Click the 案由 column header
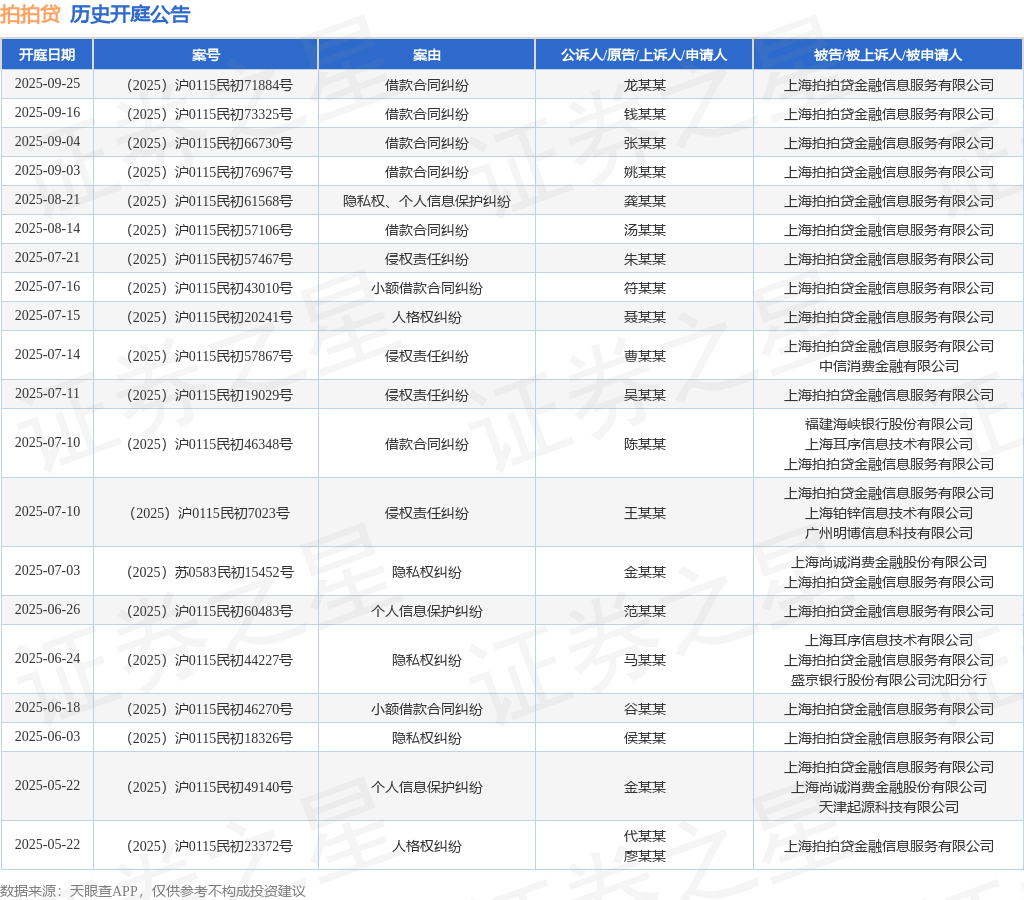Image resolution: width=1024 pixels, height=900 pixels. pyautogui.click(x=426, y=55)
